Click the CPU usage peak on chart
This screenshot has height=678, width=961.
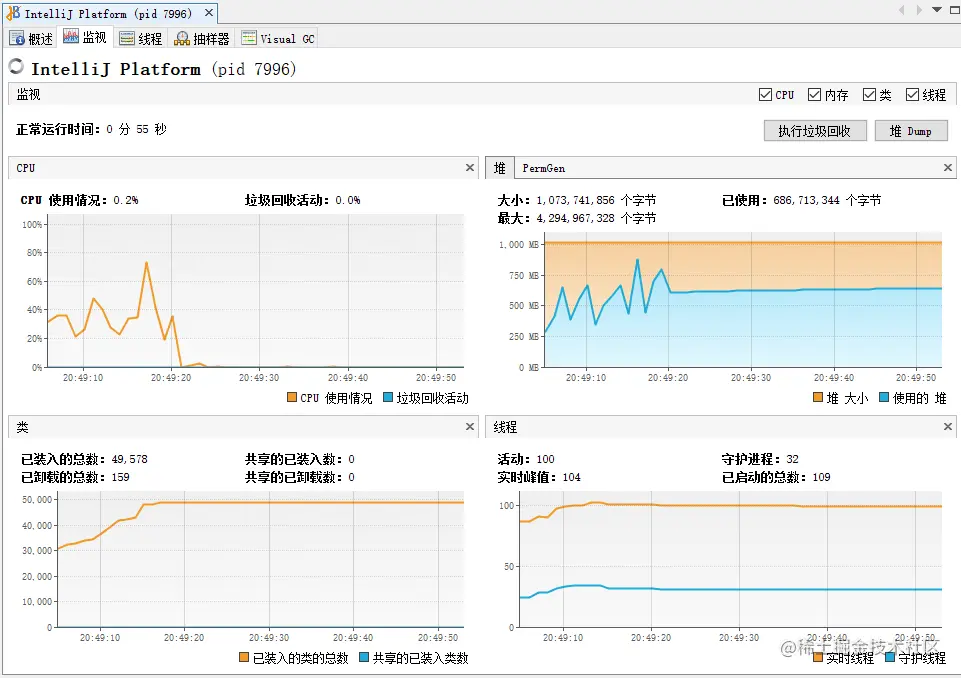(x=146, y=263)
